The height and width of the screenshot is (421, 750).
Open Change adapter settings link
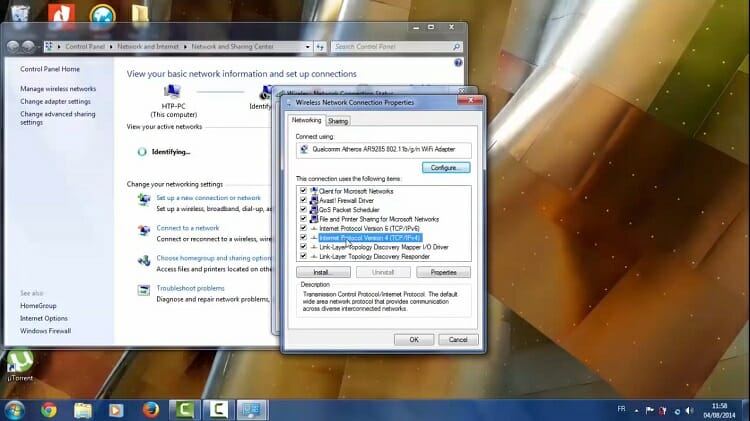[x=55, y=101]
